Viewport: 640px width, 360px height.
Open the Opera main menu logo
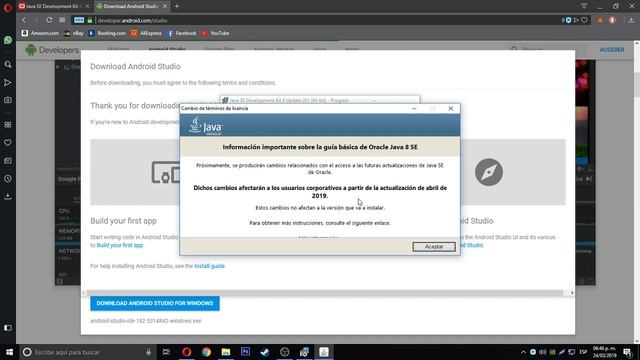[x=8, y=7]
